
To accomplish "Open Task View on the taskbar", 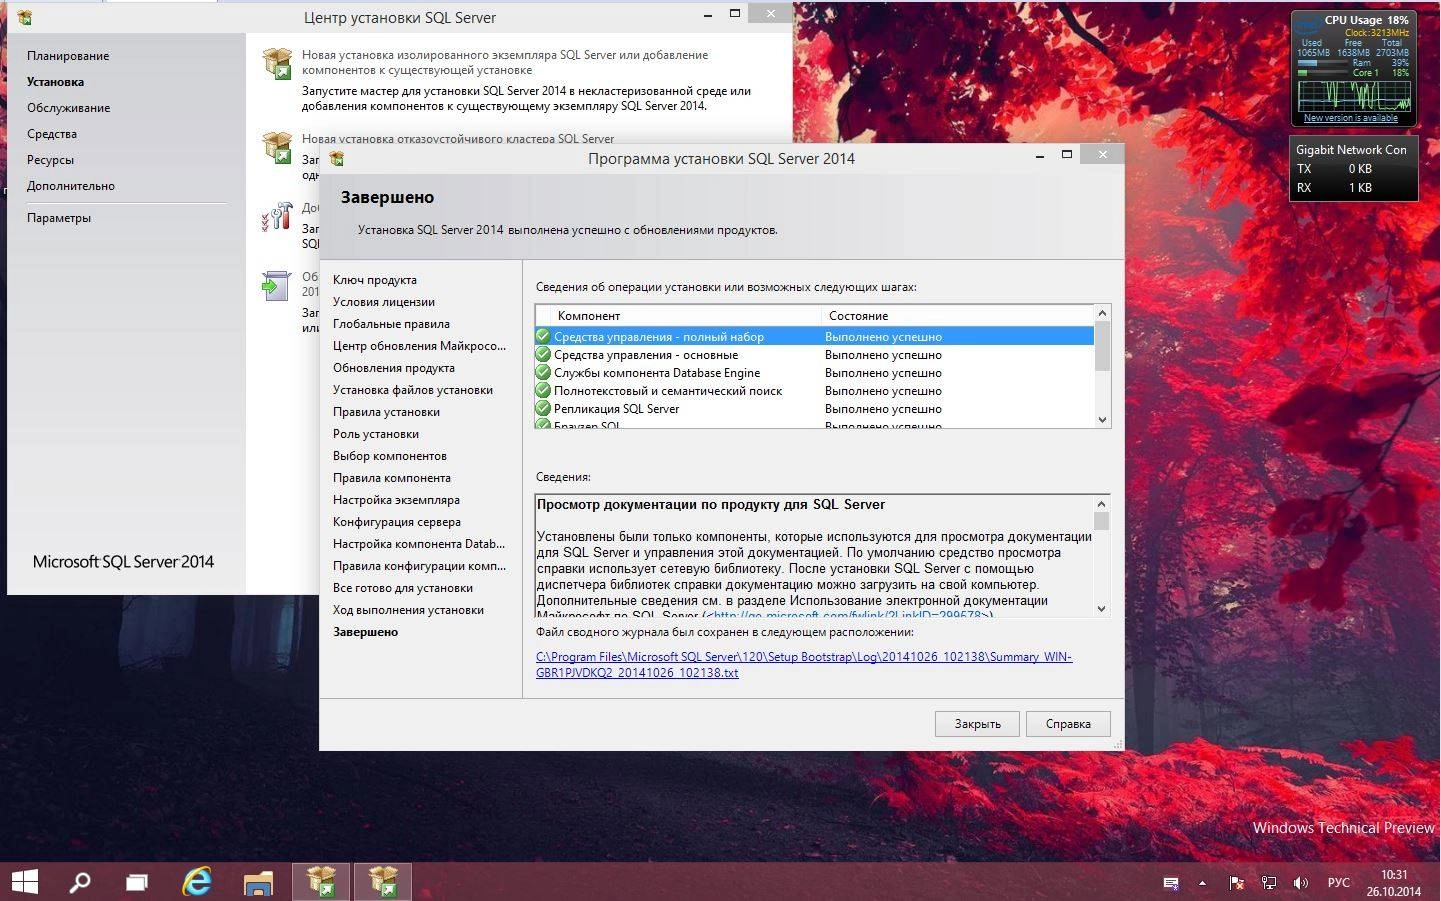I will (x=137, y=882).
